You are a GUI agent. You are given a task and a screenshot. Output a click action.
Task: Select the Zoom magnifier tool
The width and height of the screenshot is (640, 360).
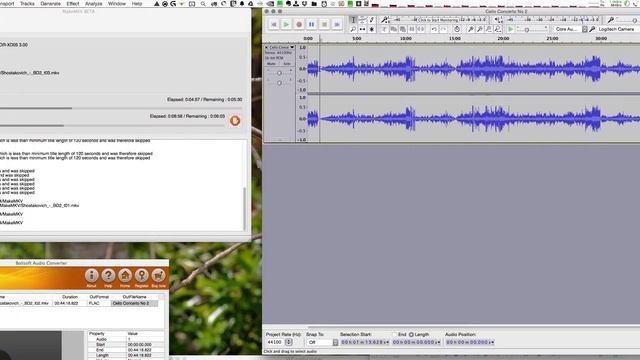point(353,29)
